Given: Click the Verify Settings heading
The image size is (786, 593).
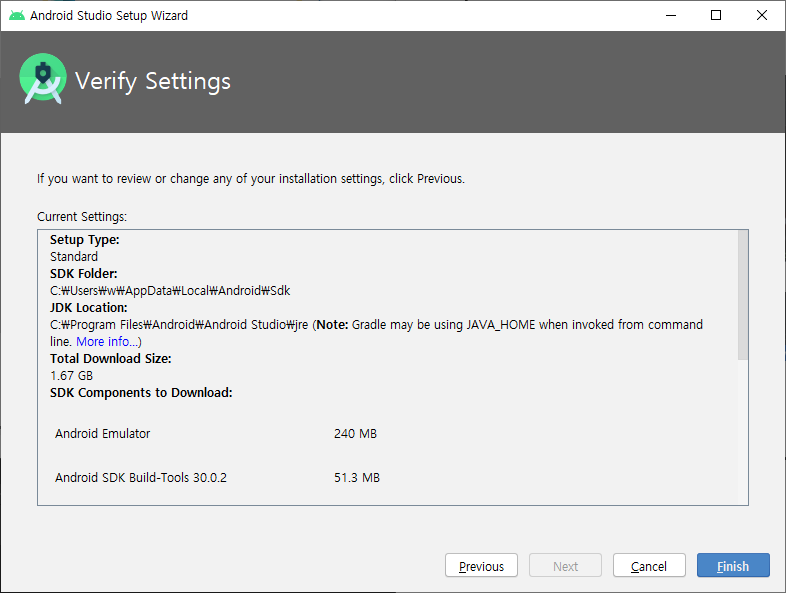Looking at the screenshot, I should point(153,81).
